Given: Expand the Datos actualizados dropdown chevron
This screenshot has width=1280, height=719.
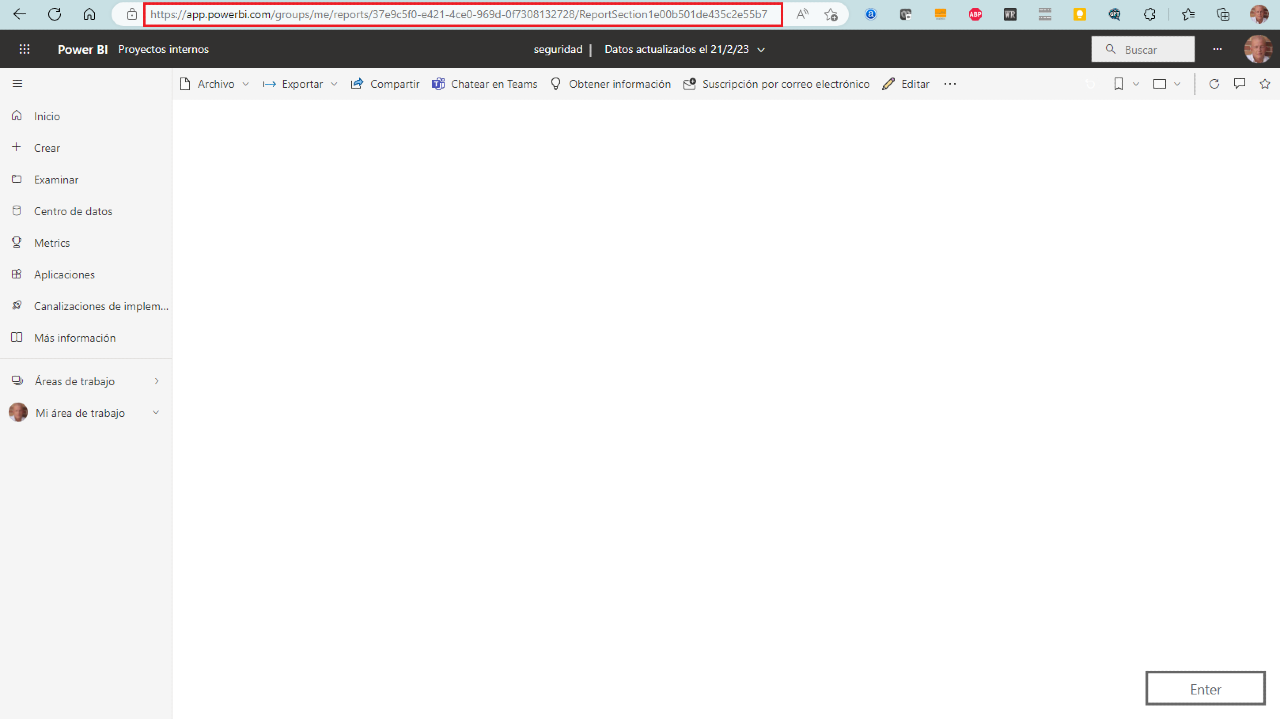Looking at the screenshot, I should coord(762,50).
